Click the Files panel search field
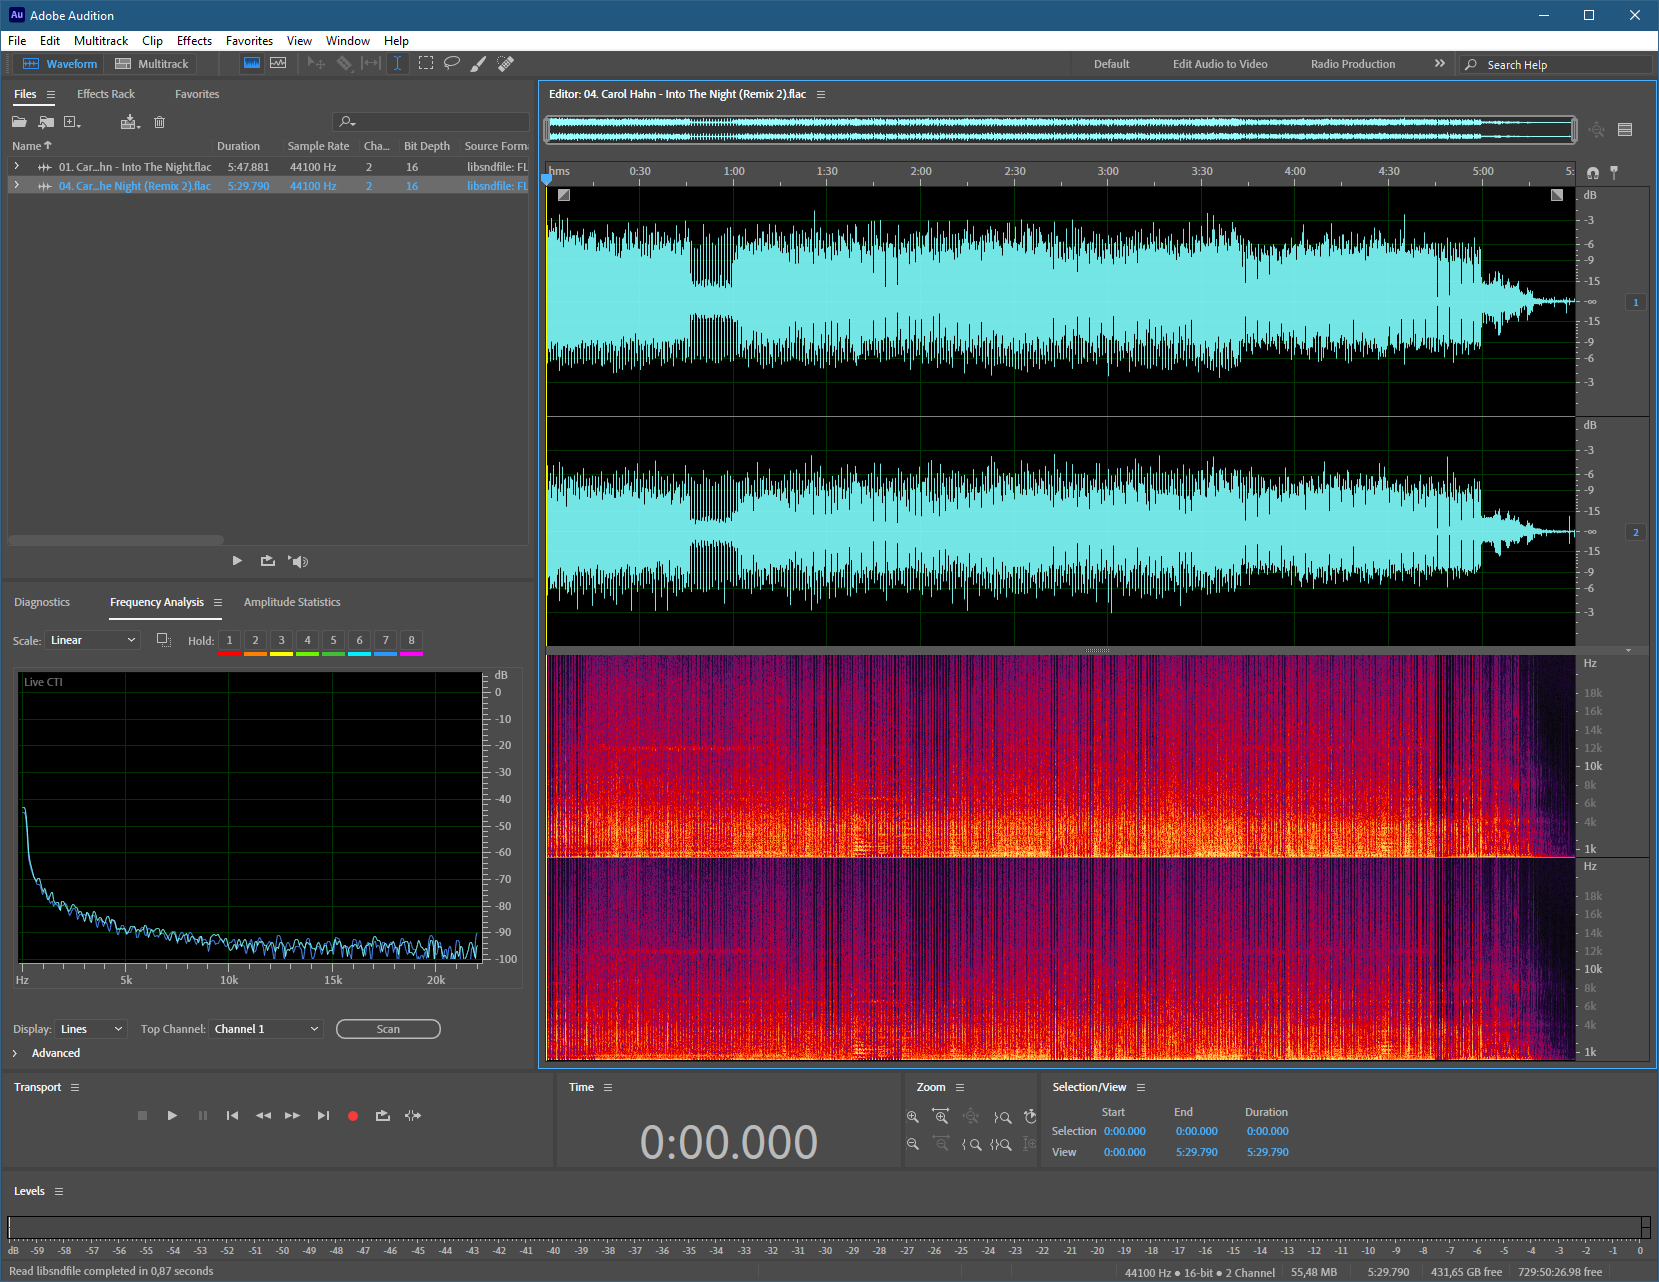The width and height of the screenshot is (1659, 1282). [x=431, y=122]
